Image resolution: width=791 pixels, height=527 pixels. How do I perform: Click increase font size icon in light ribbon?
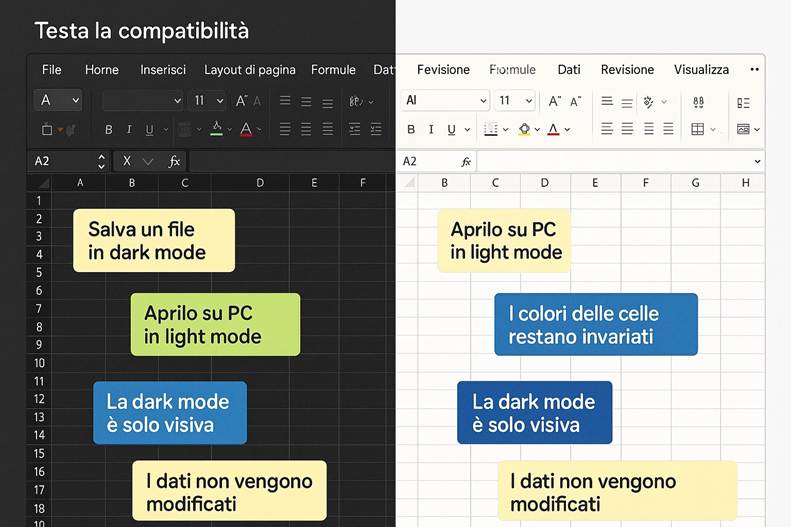tap(555, 101)
